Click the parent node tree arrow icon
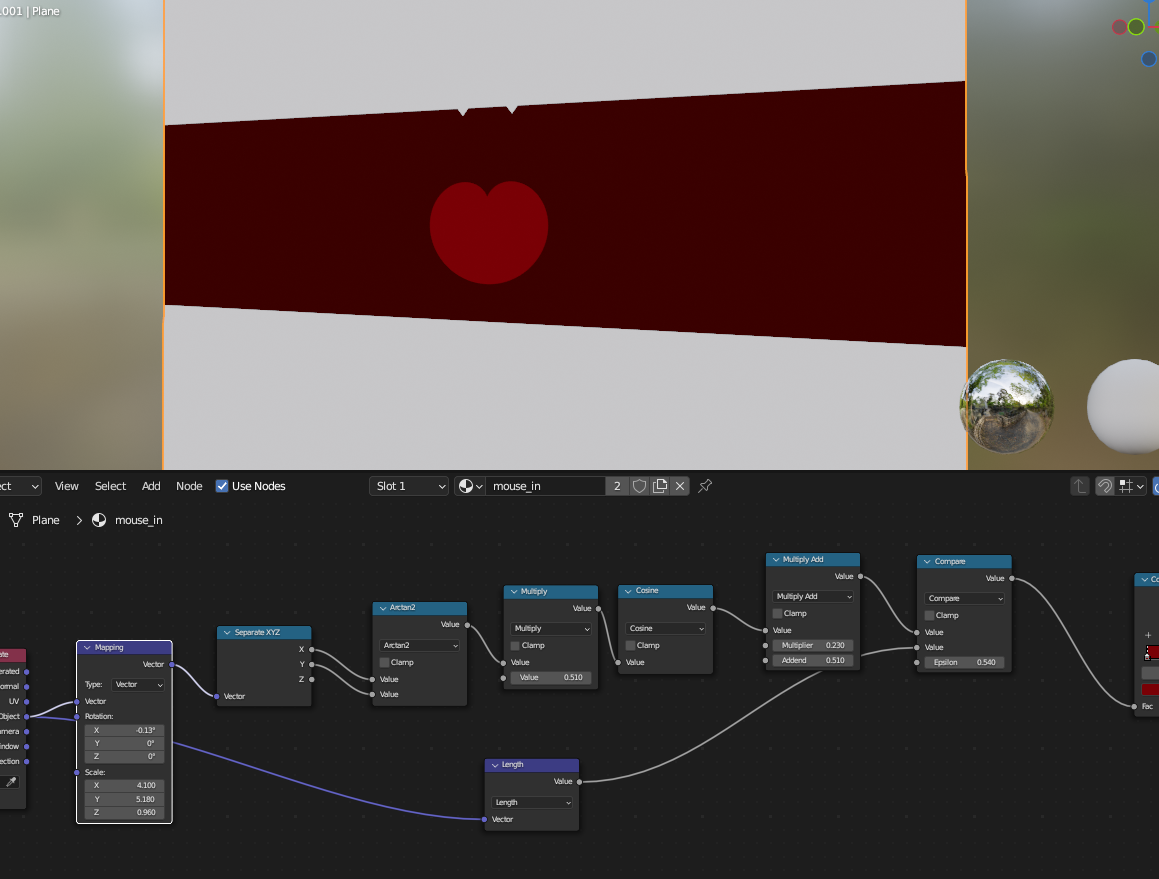The height and width of the screenshot is (879, 1159). pyautogui.click(x=1080, y=486)
